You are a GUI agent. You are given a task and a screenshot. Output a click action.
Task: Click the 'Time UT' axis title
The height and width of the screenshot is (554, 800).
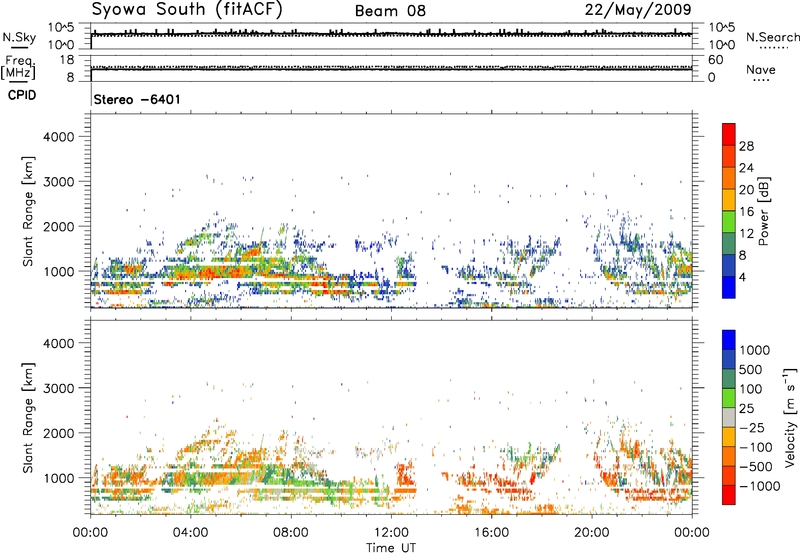[x=391, y=548]
